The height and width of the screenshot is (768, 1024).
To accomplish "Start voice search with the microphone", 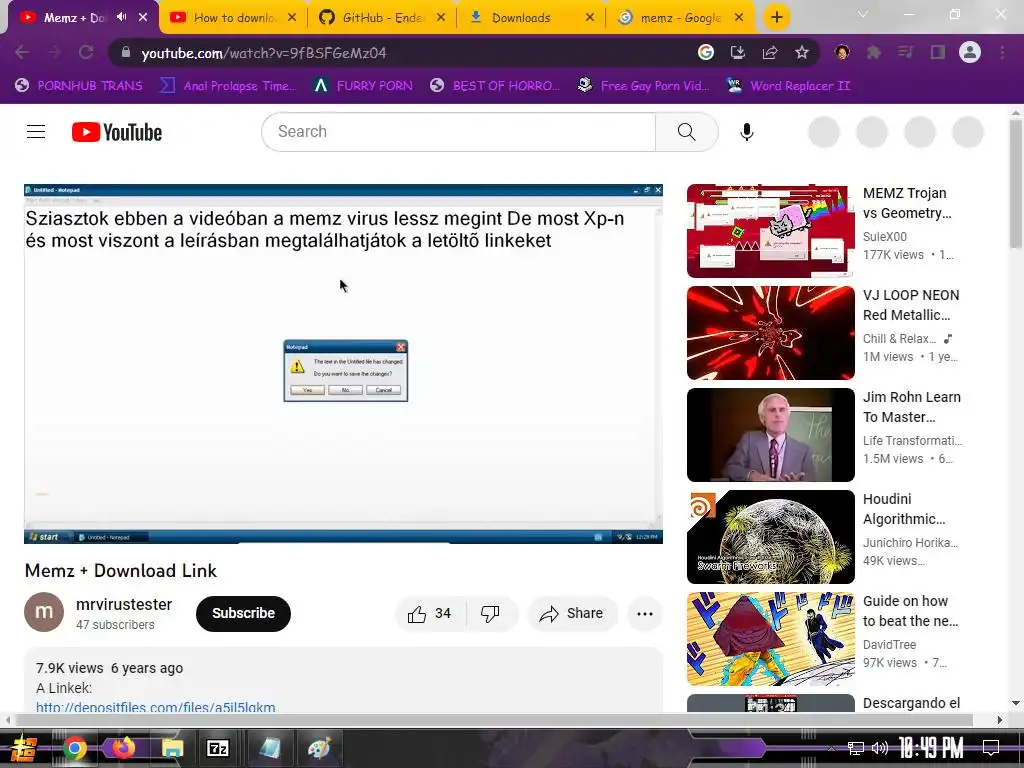I will pos(746,132).
